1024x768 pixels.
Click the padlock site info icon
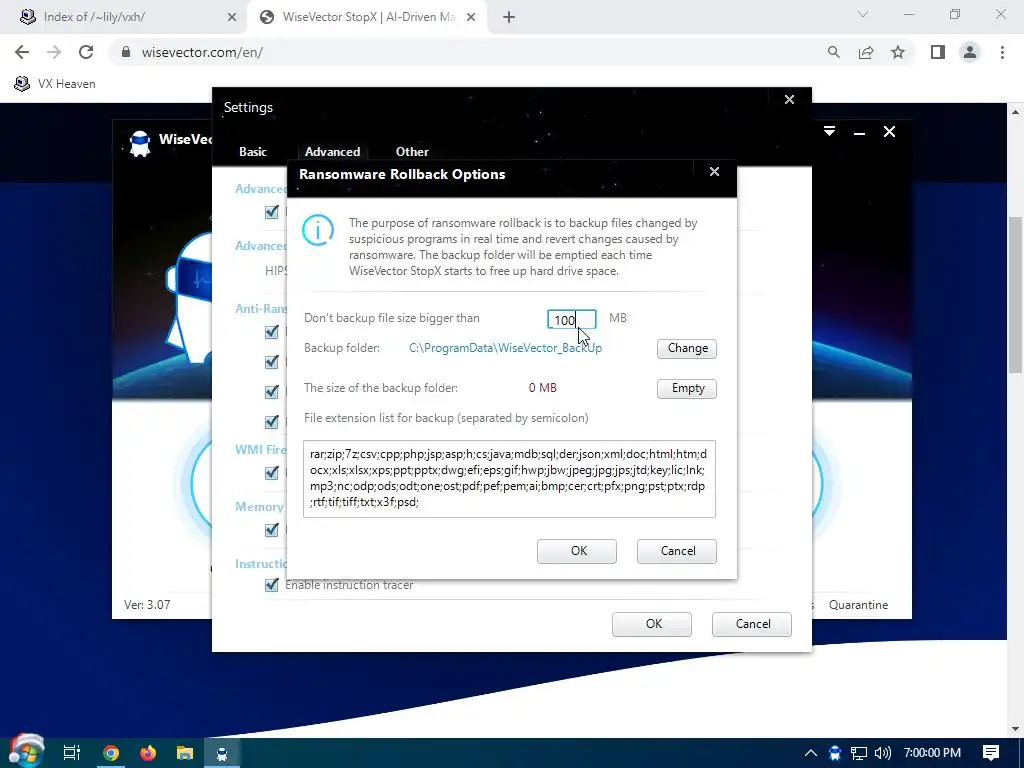(x=126, y=52)
